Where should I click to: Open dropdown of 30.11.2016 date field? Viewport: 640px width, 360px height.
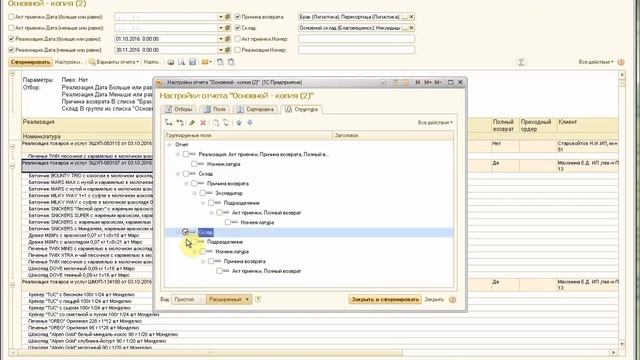click(x=220, y=50)
